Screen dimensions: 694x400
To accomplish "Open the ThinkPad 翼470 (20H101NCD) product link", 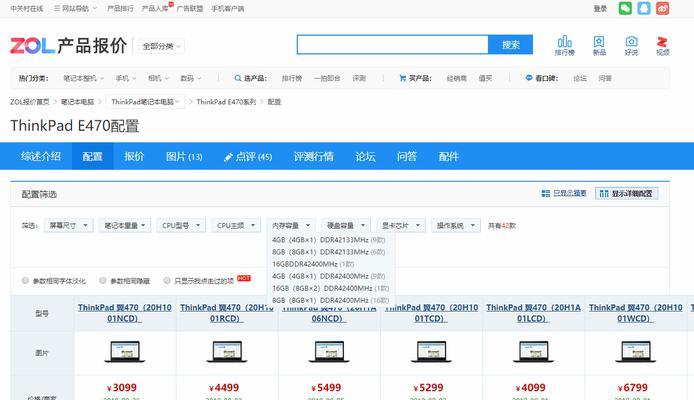I will [x=124, y=313].
